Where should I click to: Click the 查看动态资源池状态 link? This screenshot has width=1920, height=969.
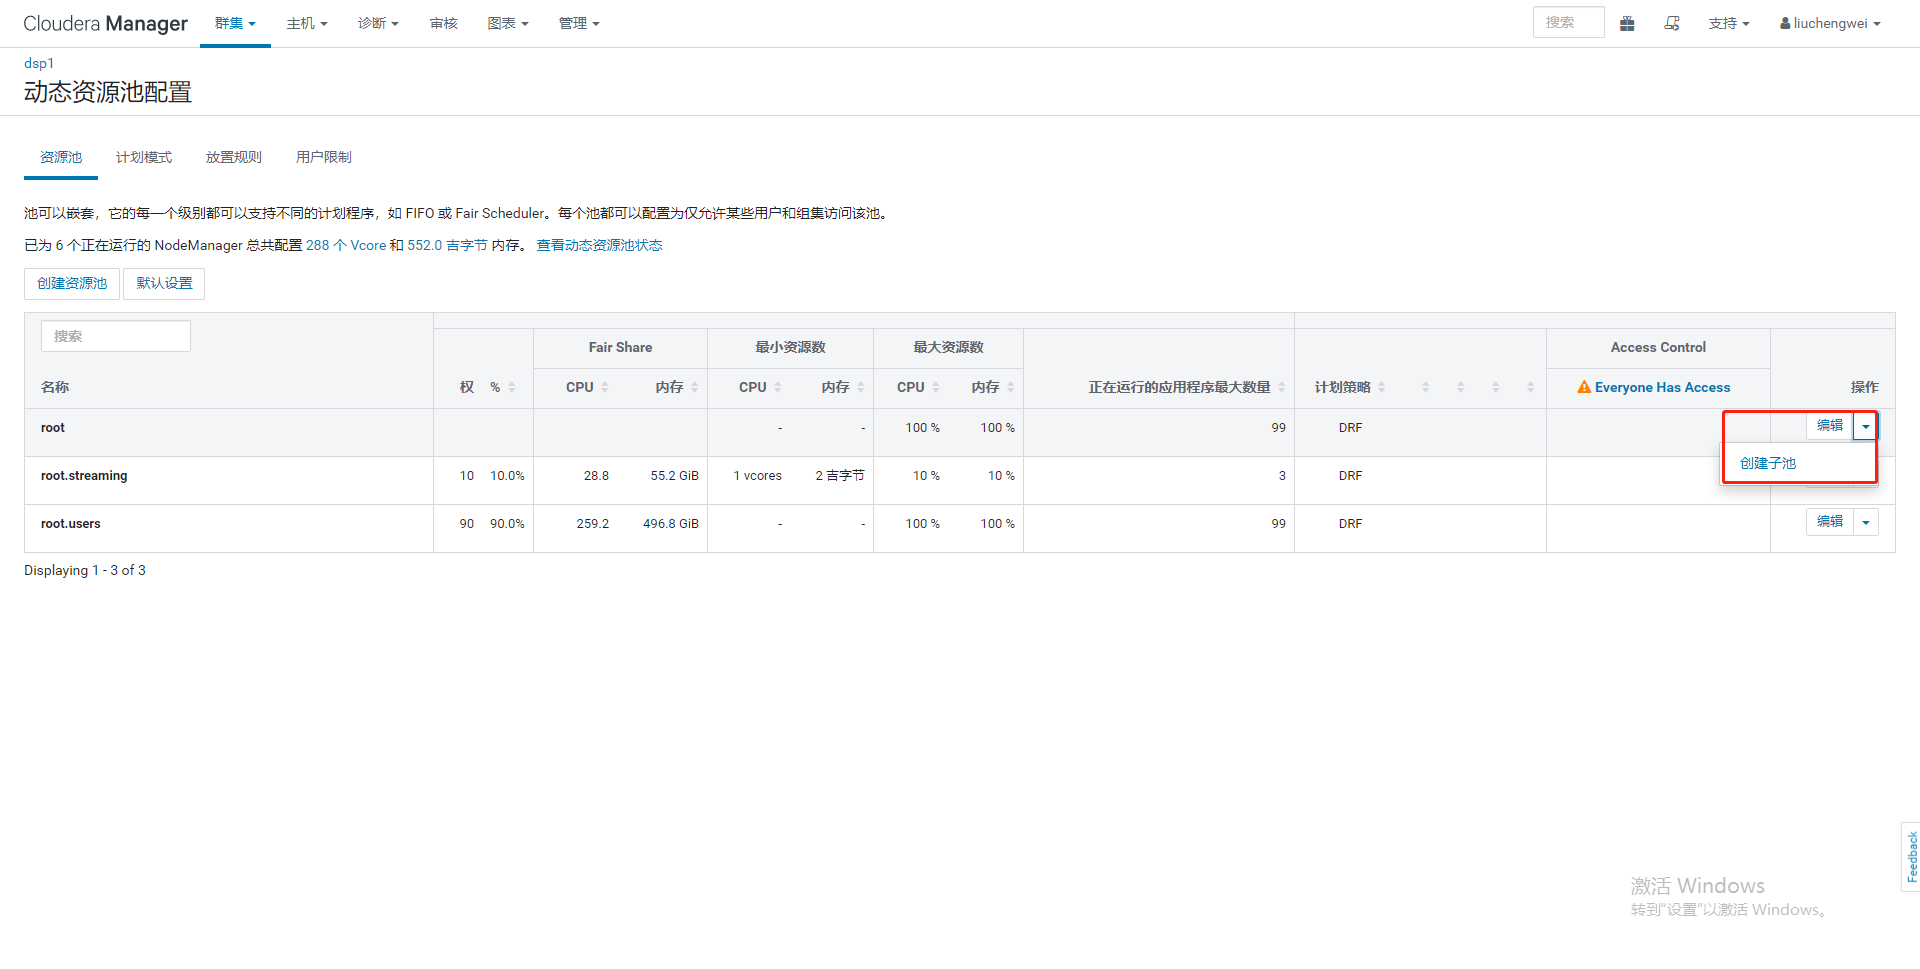pos(599,245)
